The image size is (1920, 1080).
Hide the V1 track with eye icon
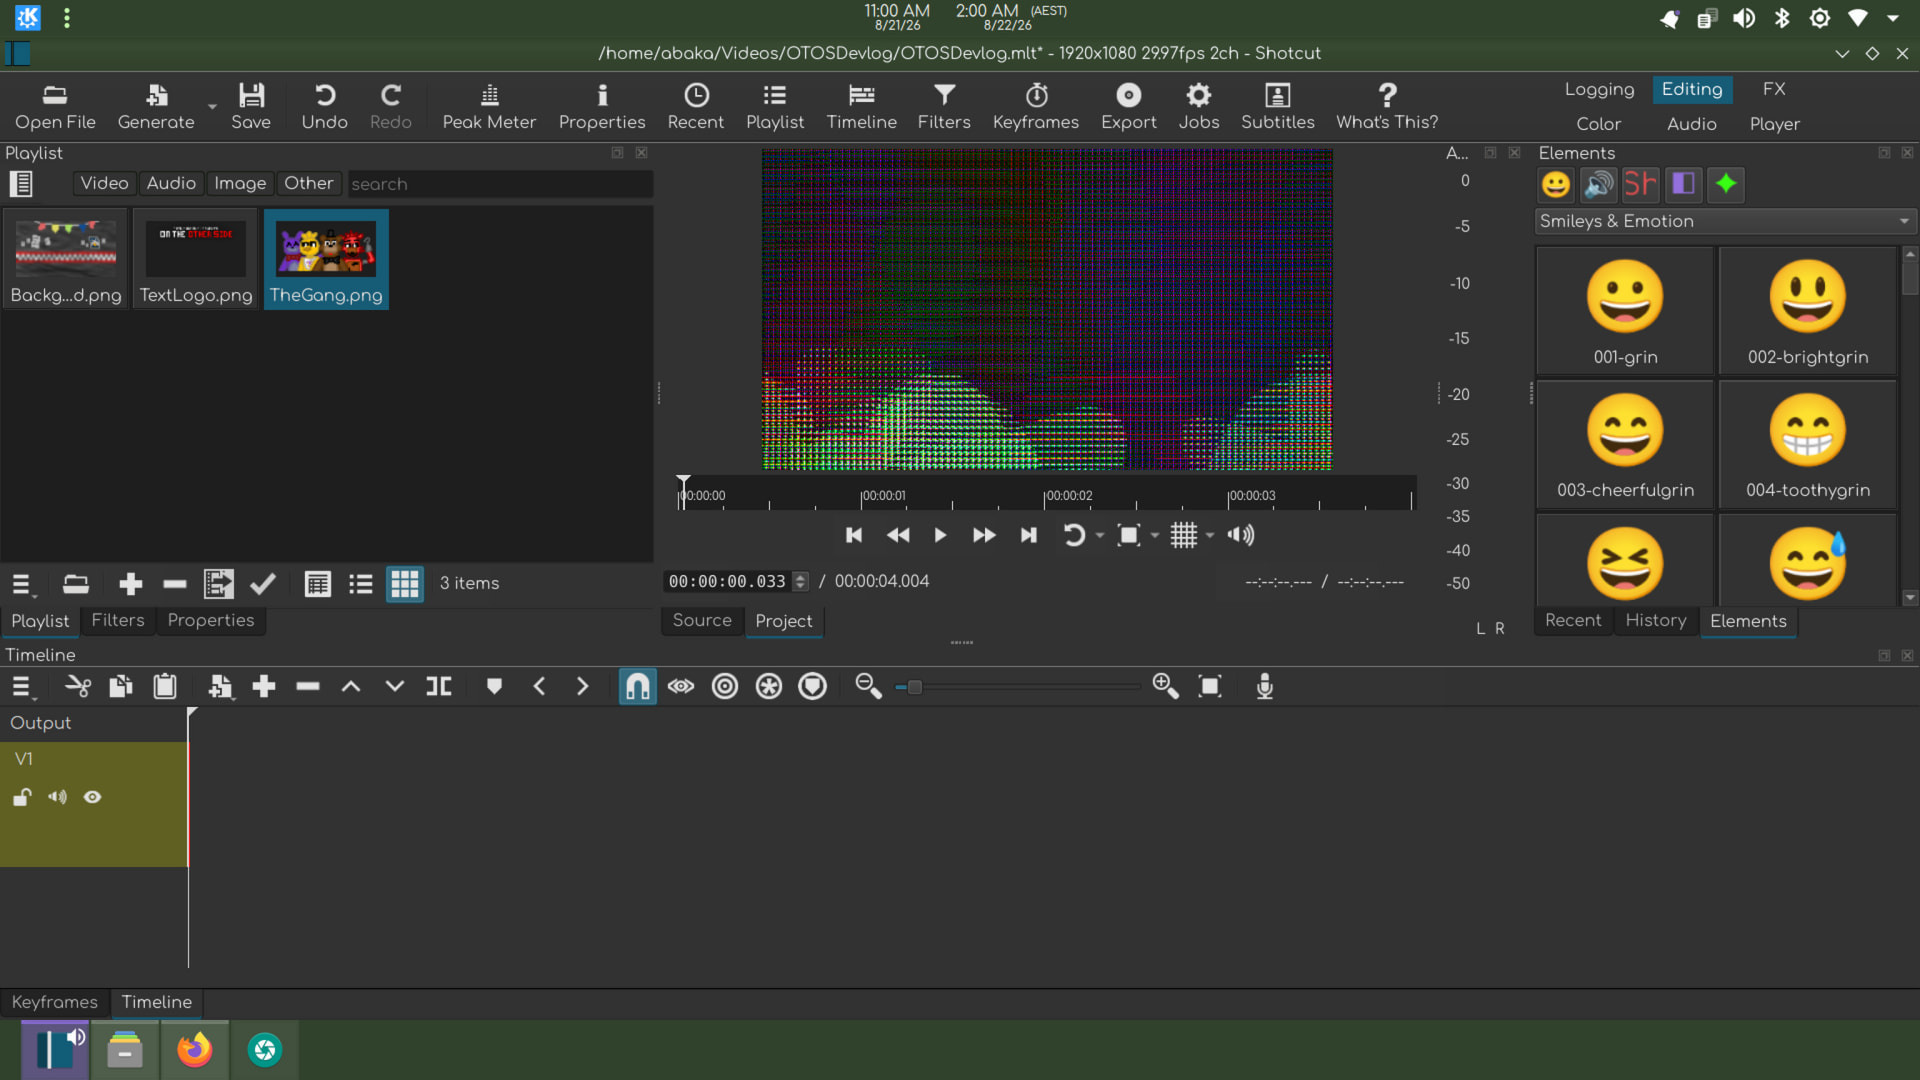[x=93, y=797]
